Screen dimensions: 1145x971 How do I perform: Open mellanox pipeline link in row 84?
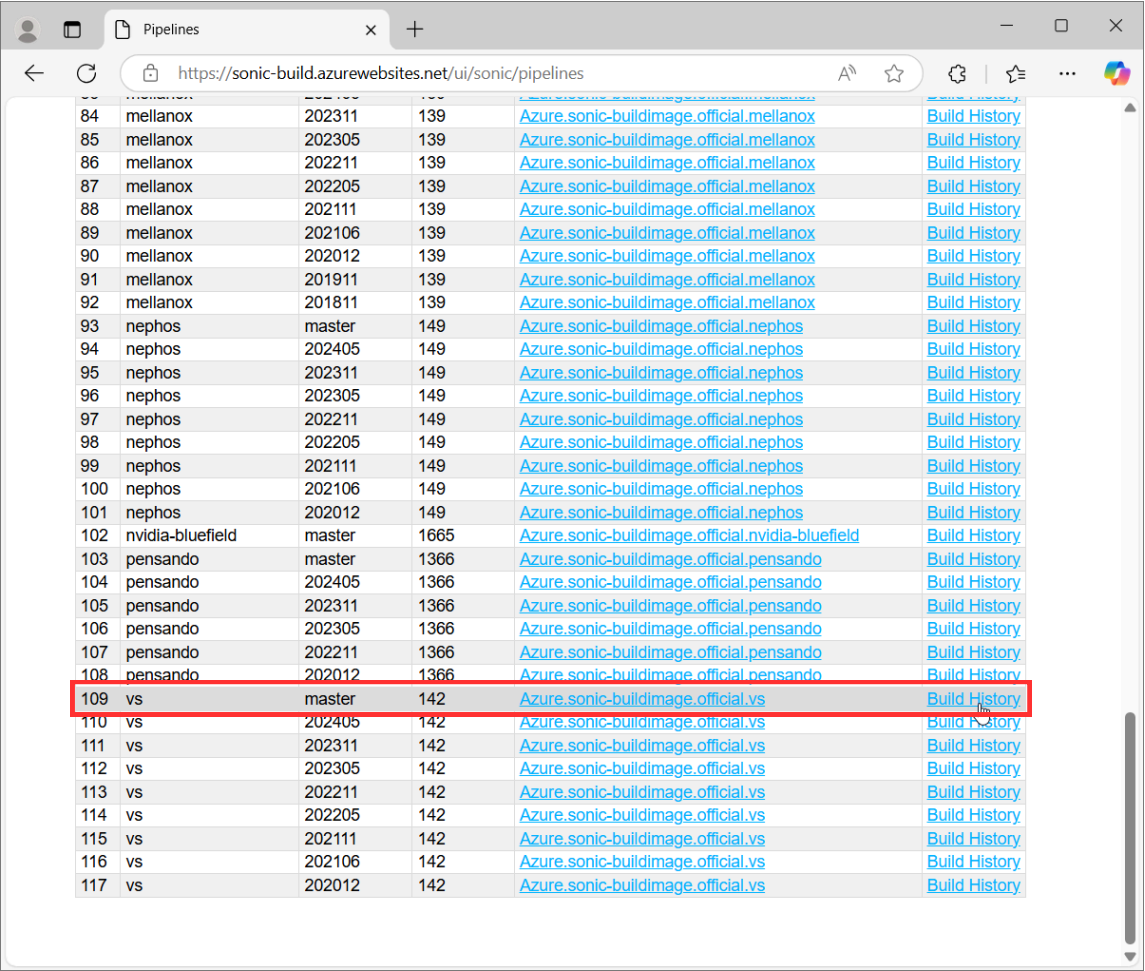tap(667, 116)
